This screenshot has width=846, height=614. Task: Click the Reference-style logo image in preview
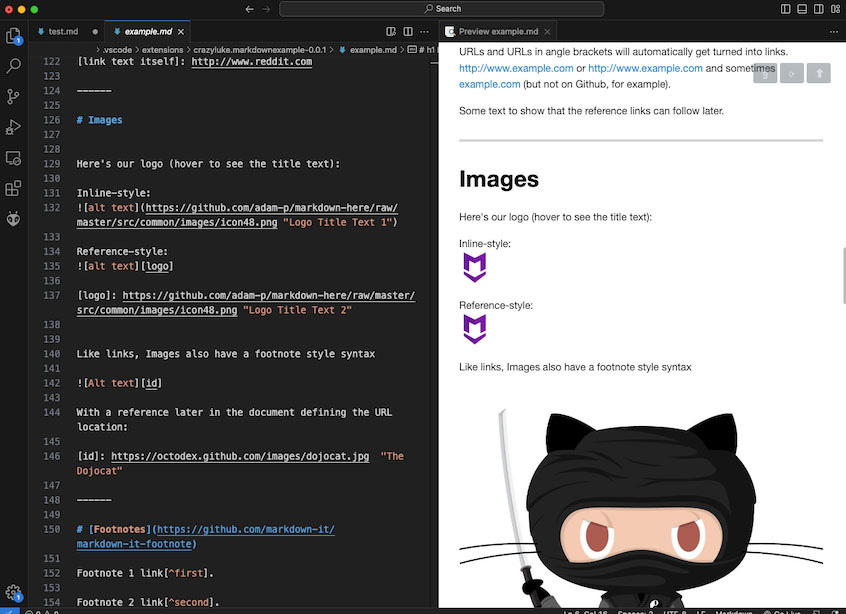[475, 329]
